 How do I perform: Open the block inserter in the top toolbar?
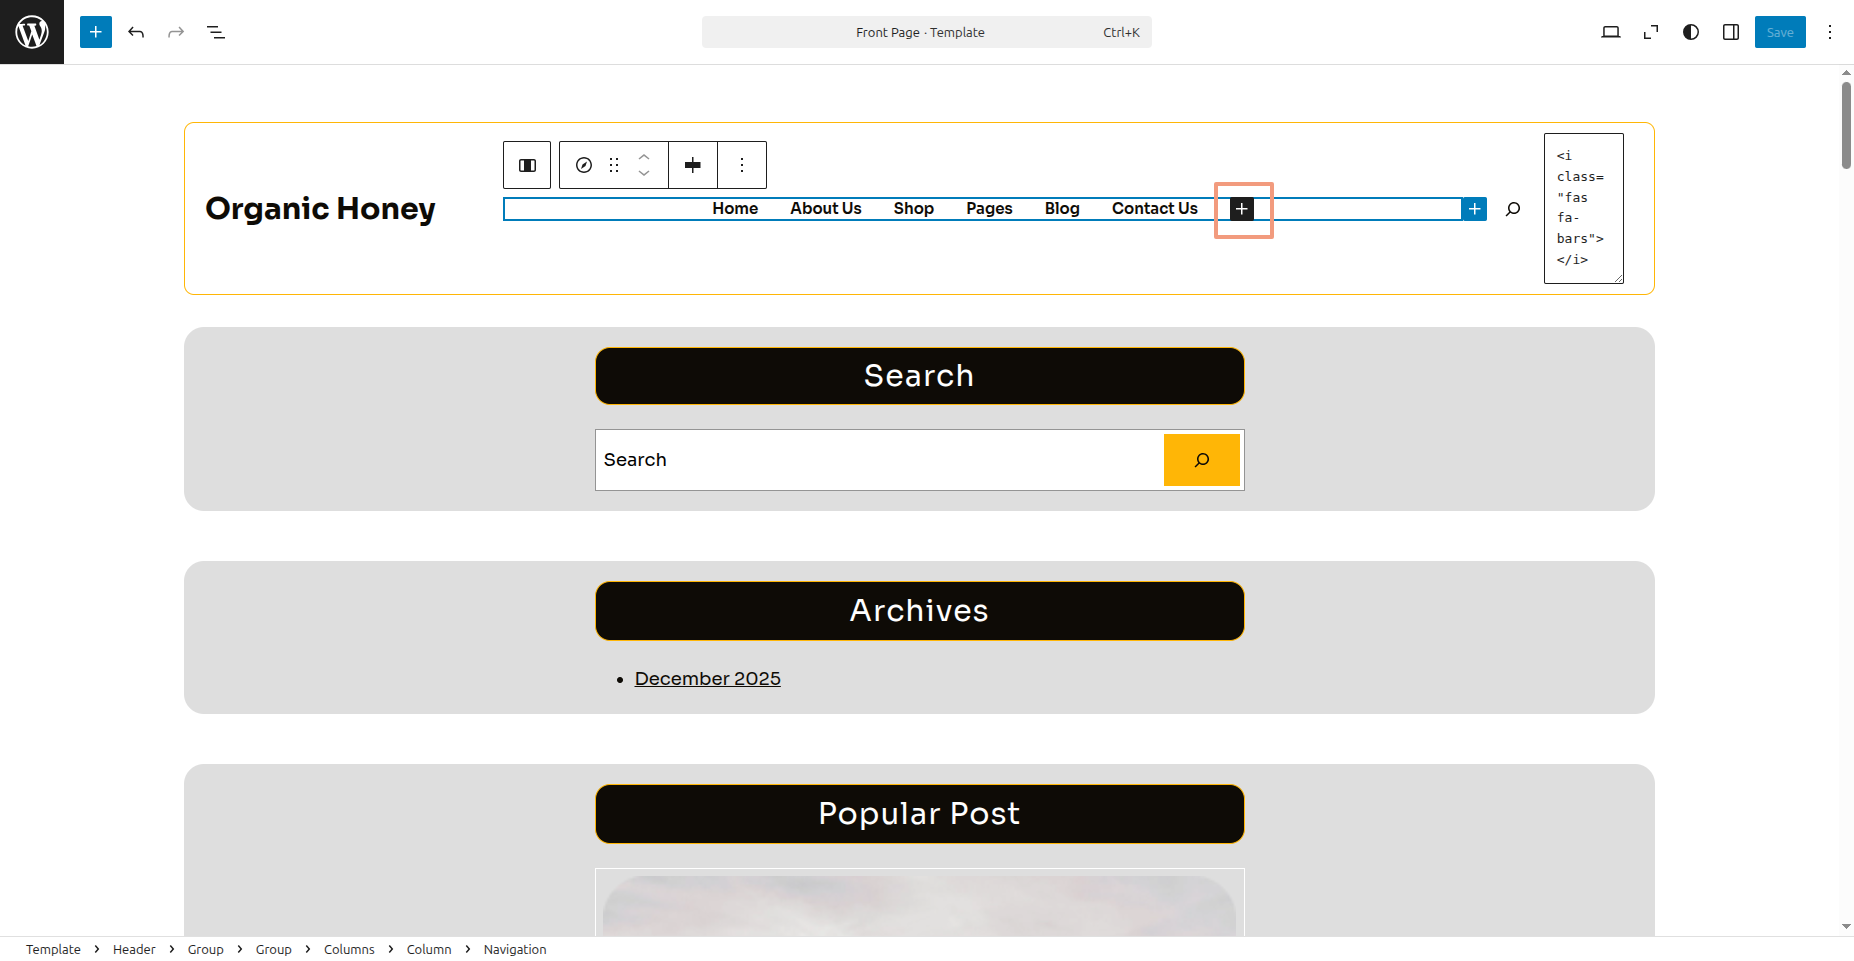[x=96, y=32]
